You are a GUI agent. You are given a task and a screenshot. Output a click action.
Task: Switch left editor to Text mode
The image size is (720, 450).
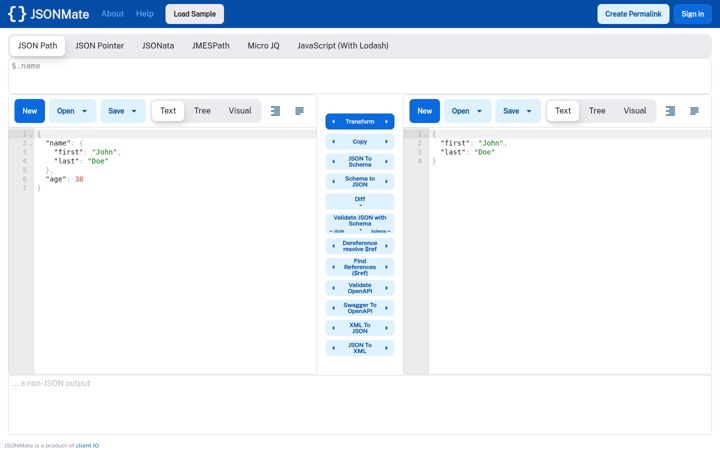coord(168,111)
